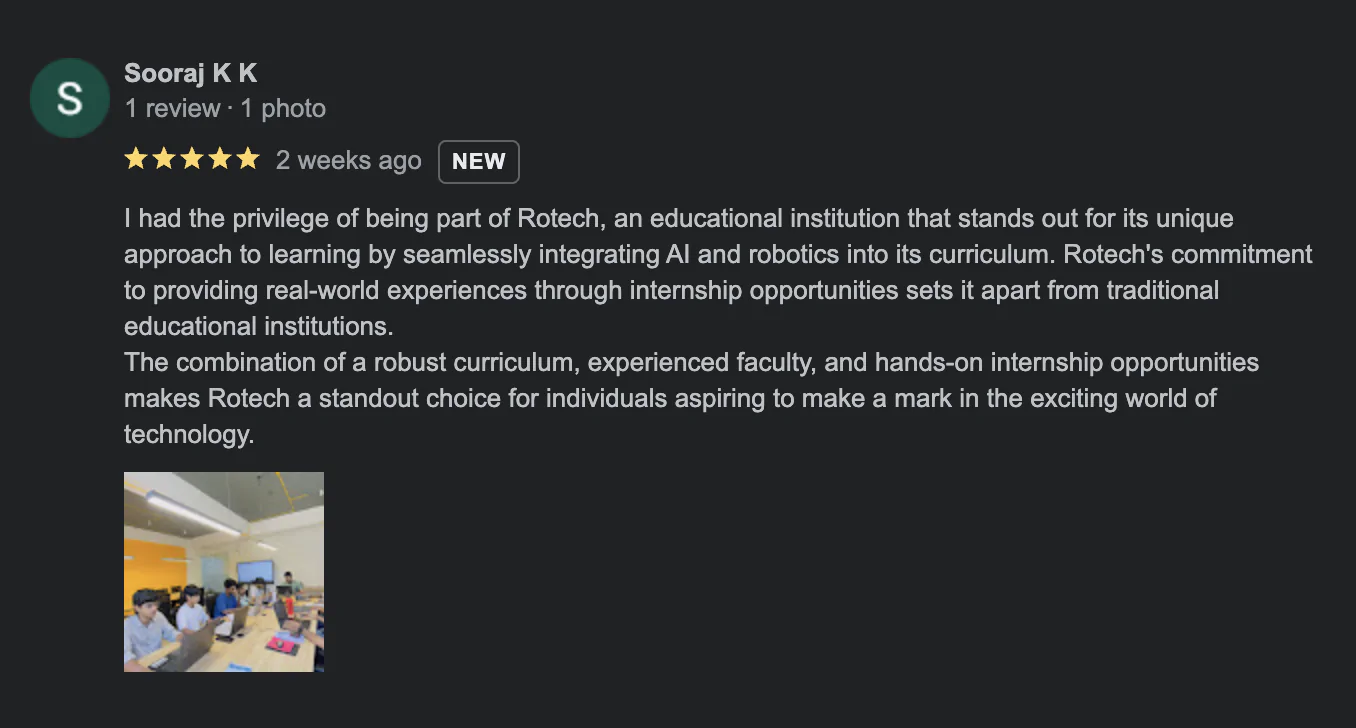
Task: Click the final word "technology."
Action: click(189, 434)
